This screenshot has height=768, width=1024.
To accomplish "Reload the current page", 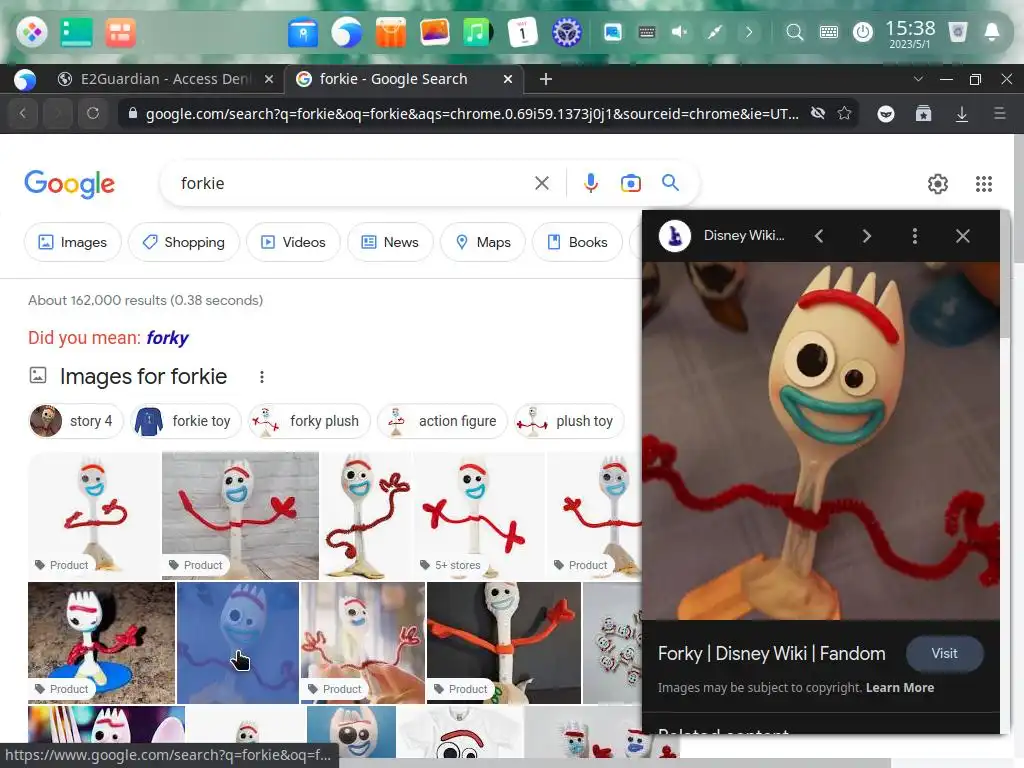I will [x=93, y=114].
